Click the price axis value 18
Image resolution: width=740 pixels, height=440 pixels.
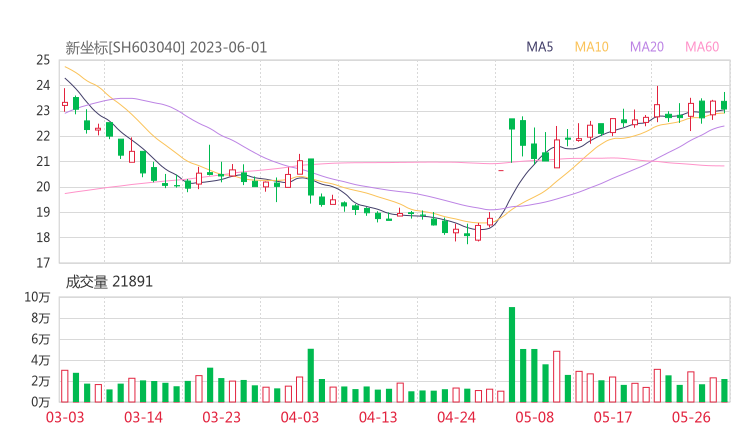43,237
